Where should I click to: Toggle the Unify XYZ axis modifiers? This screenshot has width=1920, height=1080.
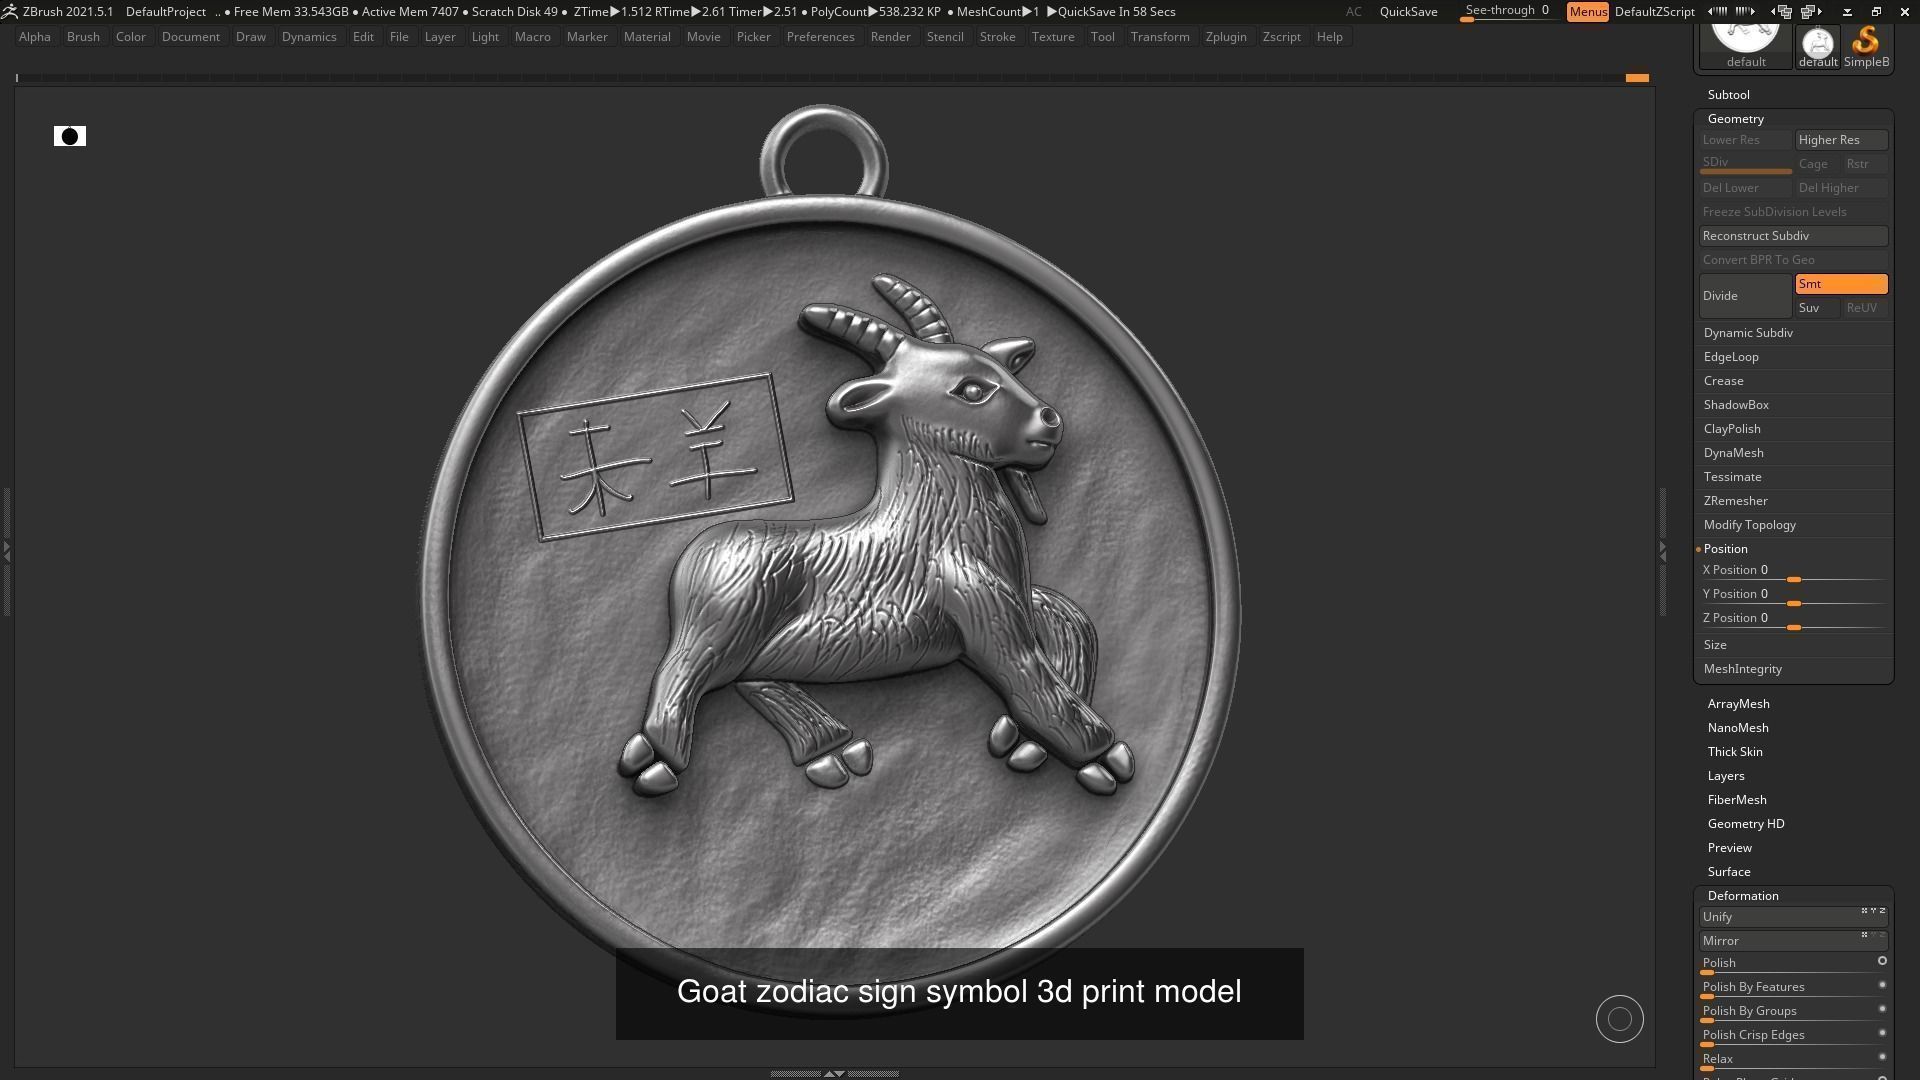point(1873,911)
